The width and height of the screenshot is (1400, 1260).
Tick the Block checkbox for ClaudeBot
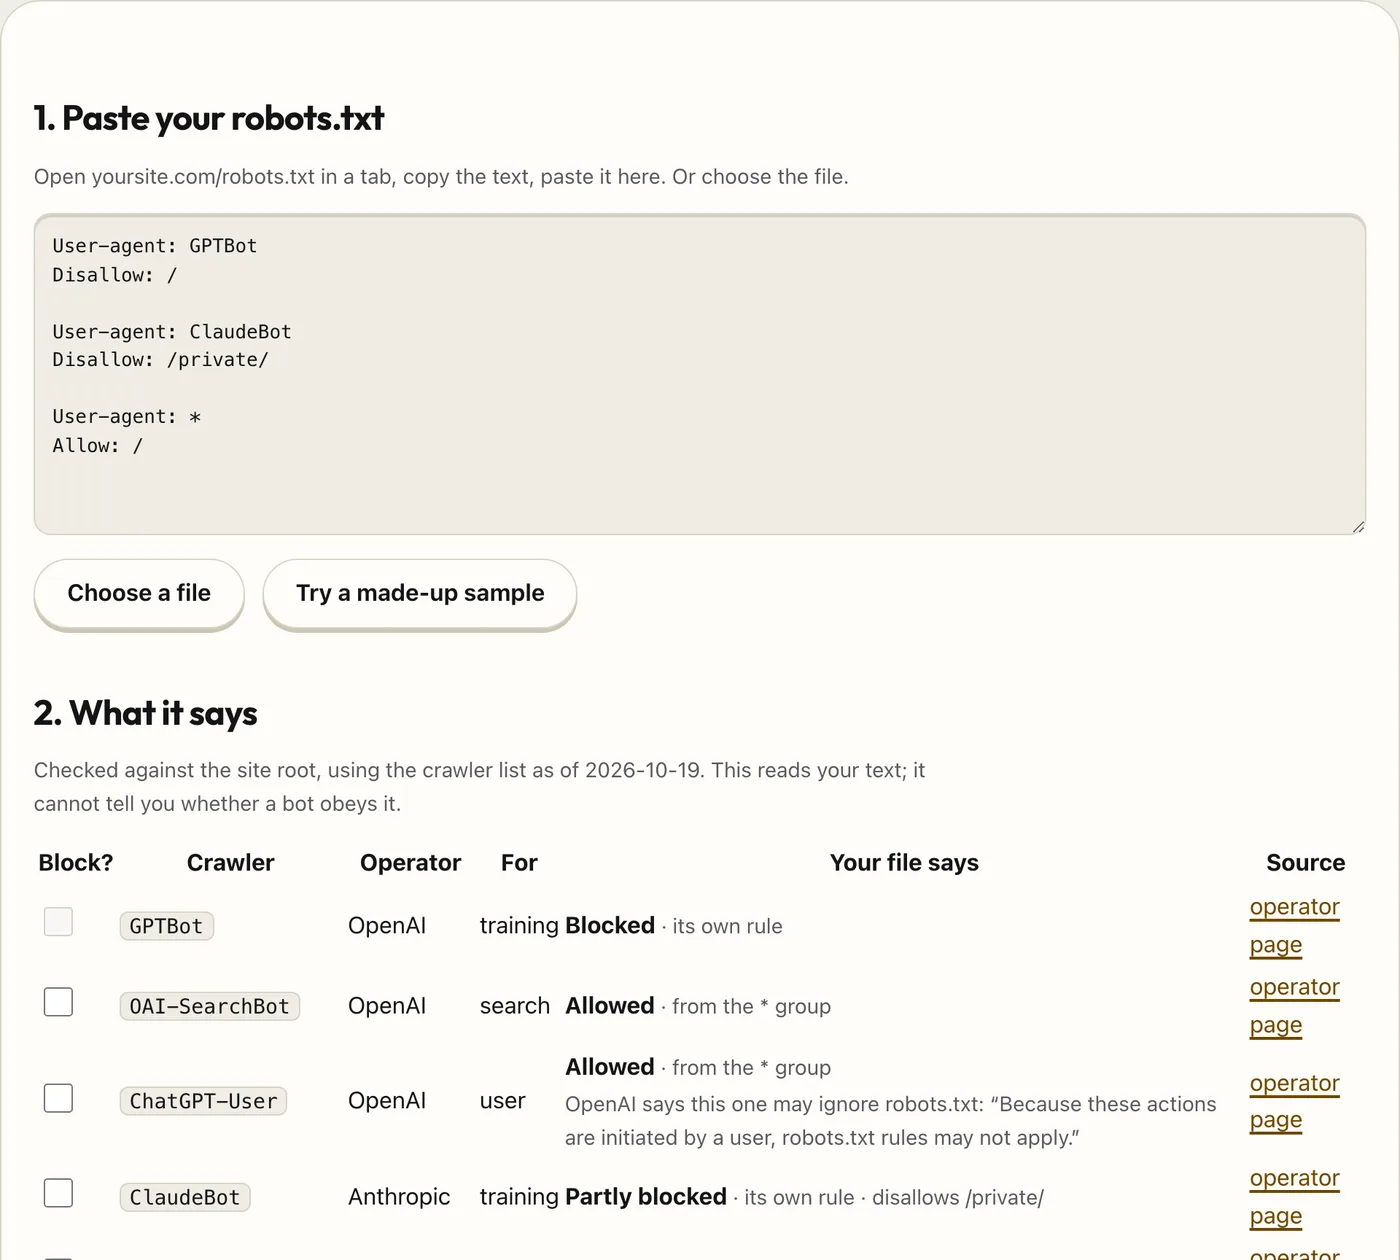point(58,1193)
